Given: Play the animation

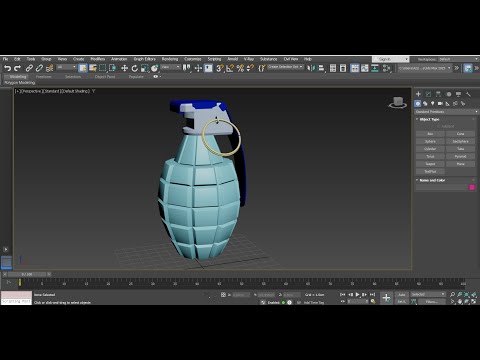Looking at the screenshot, I should [357, 295].
